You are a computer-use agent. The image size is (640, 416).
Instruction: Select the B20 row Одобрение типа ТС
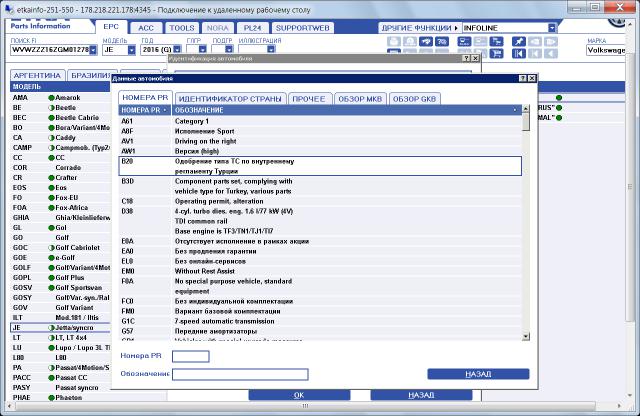coord(320,166)
